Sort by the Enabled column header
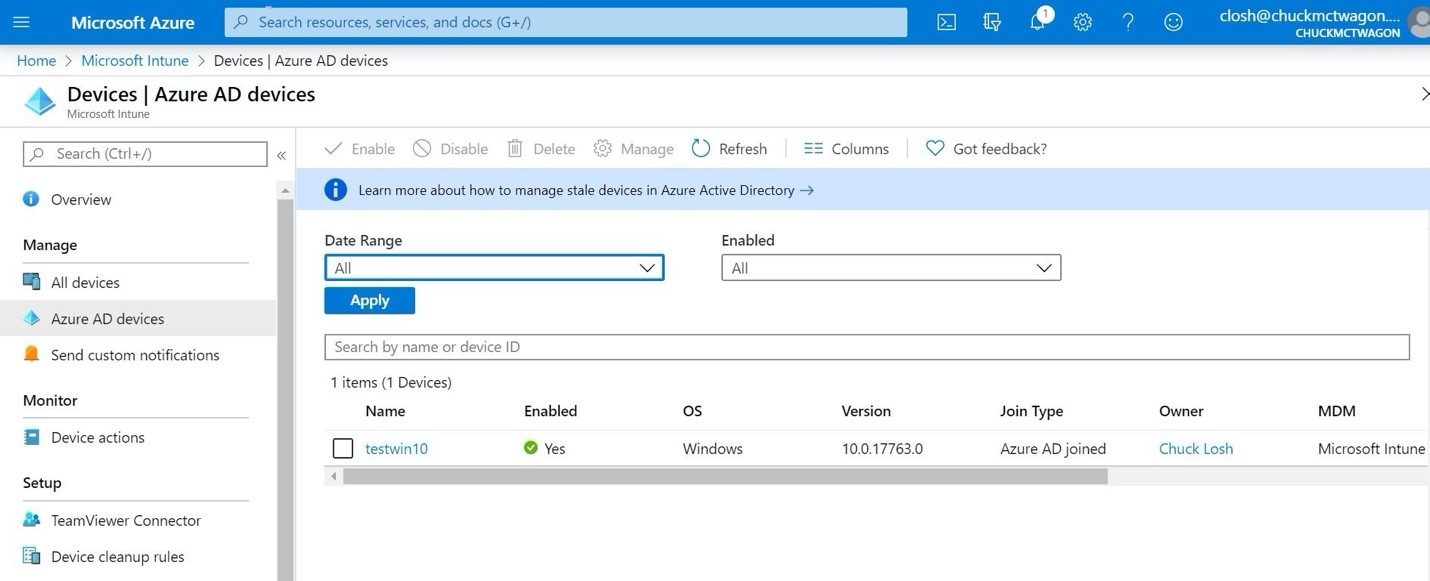The height and width of the screenshot is (581, 1430). [x=550, y=411]
